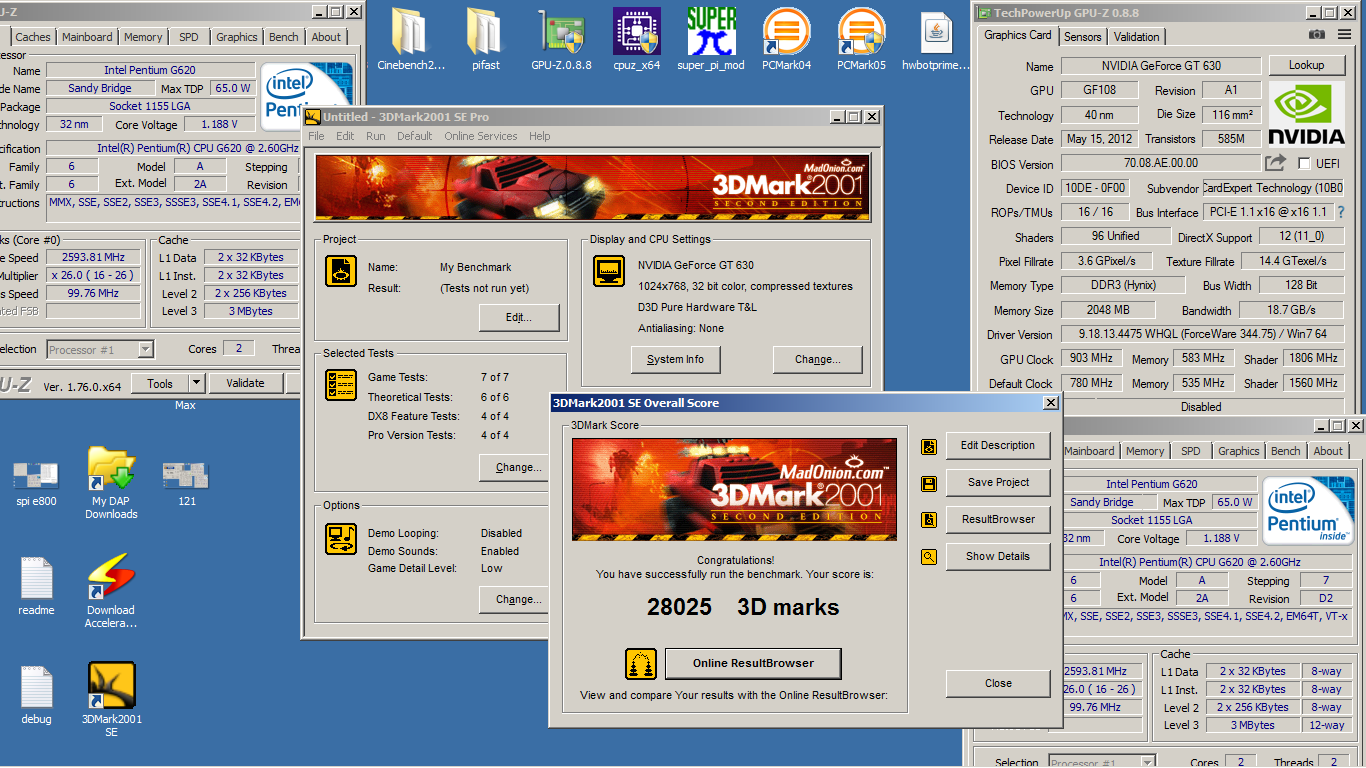This screenshot has height=768, width=1366.
Task: Open the Disabled dropdown in GPU-Z
Action: 1201,407
